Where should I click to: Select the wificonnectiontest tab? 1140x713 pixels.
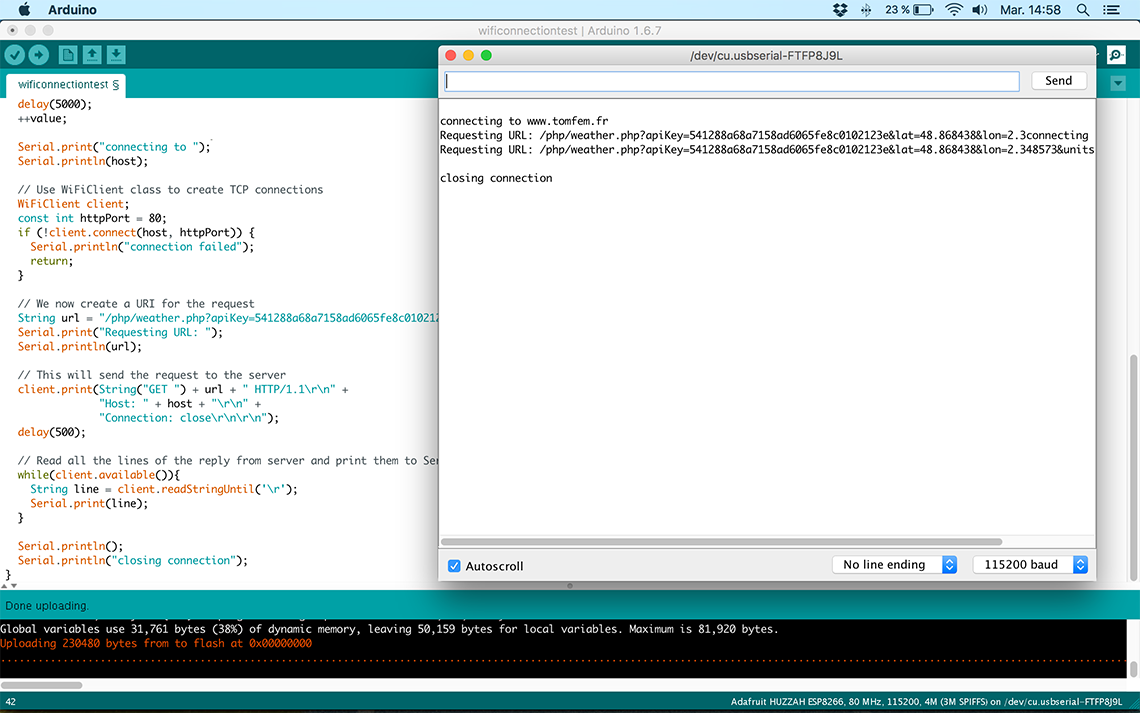click(68, 85)
